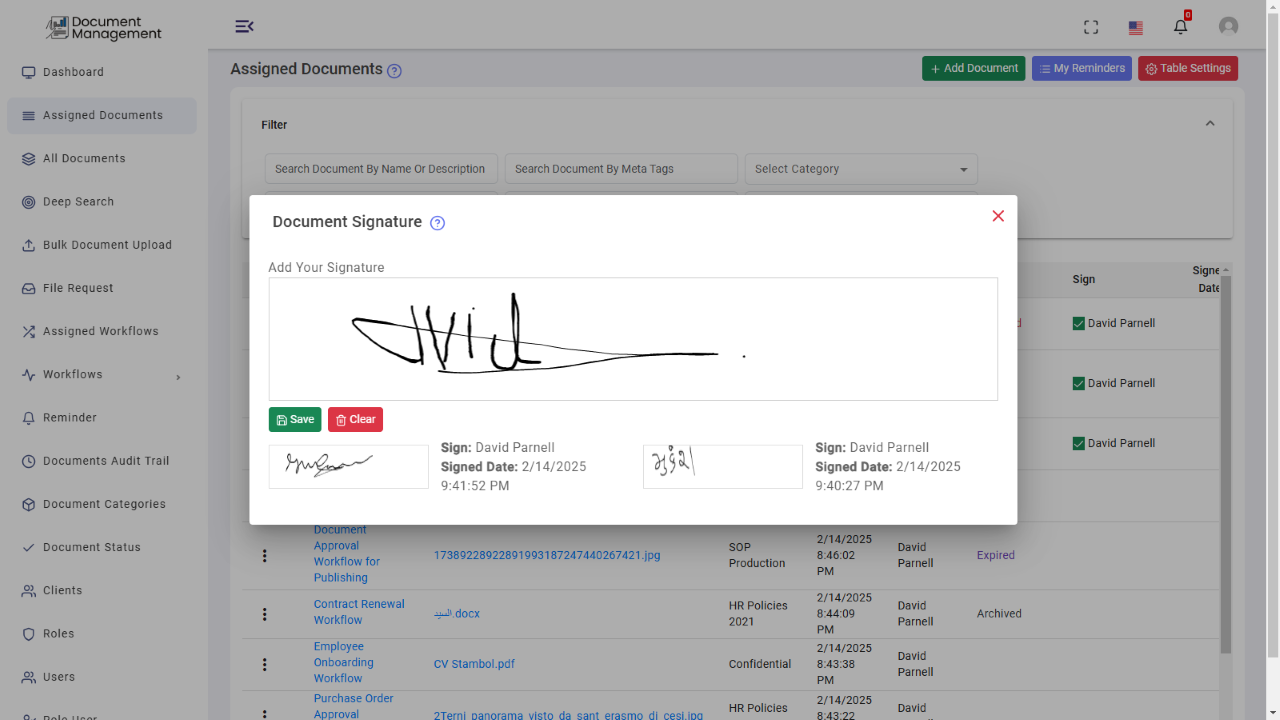Toggle fullscreen mode icon
This screenshot has width=1280, height=720.
pos(1090,27)
